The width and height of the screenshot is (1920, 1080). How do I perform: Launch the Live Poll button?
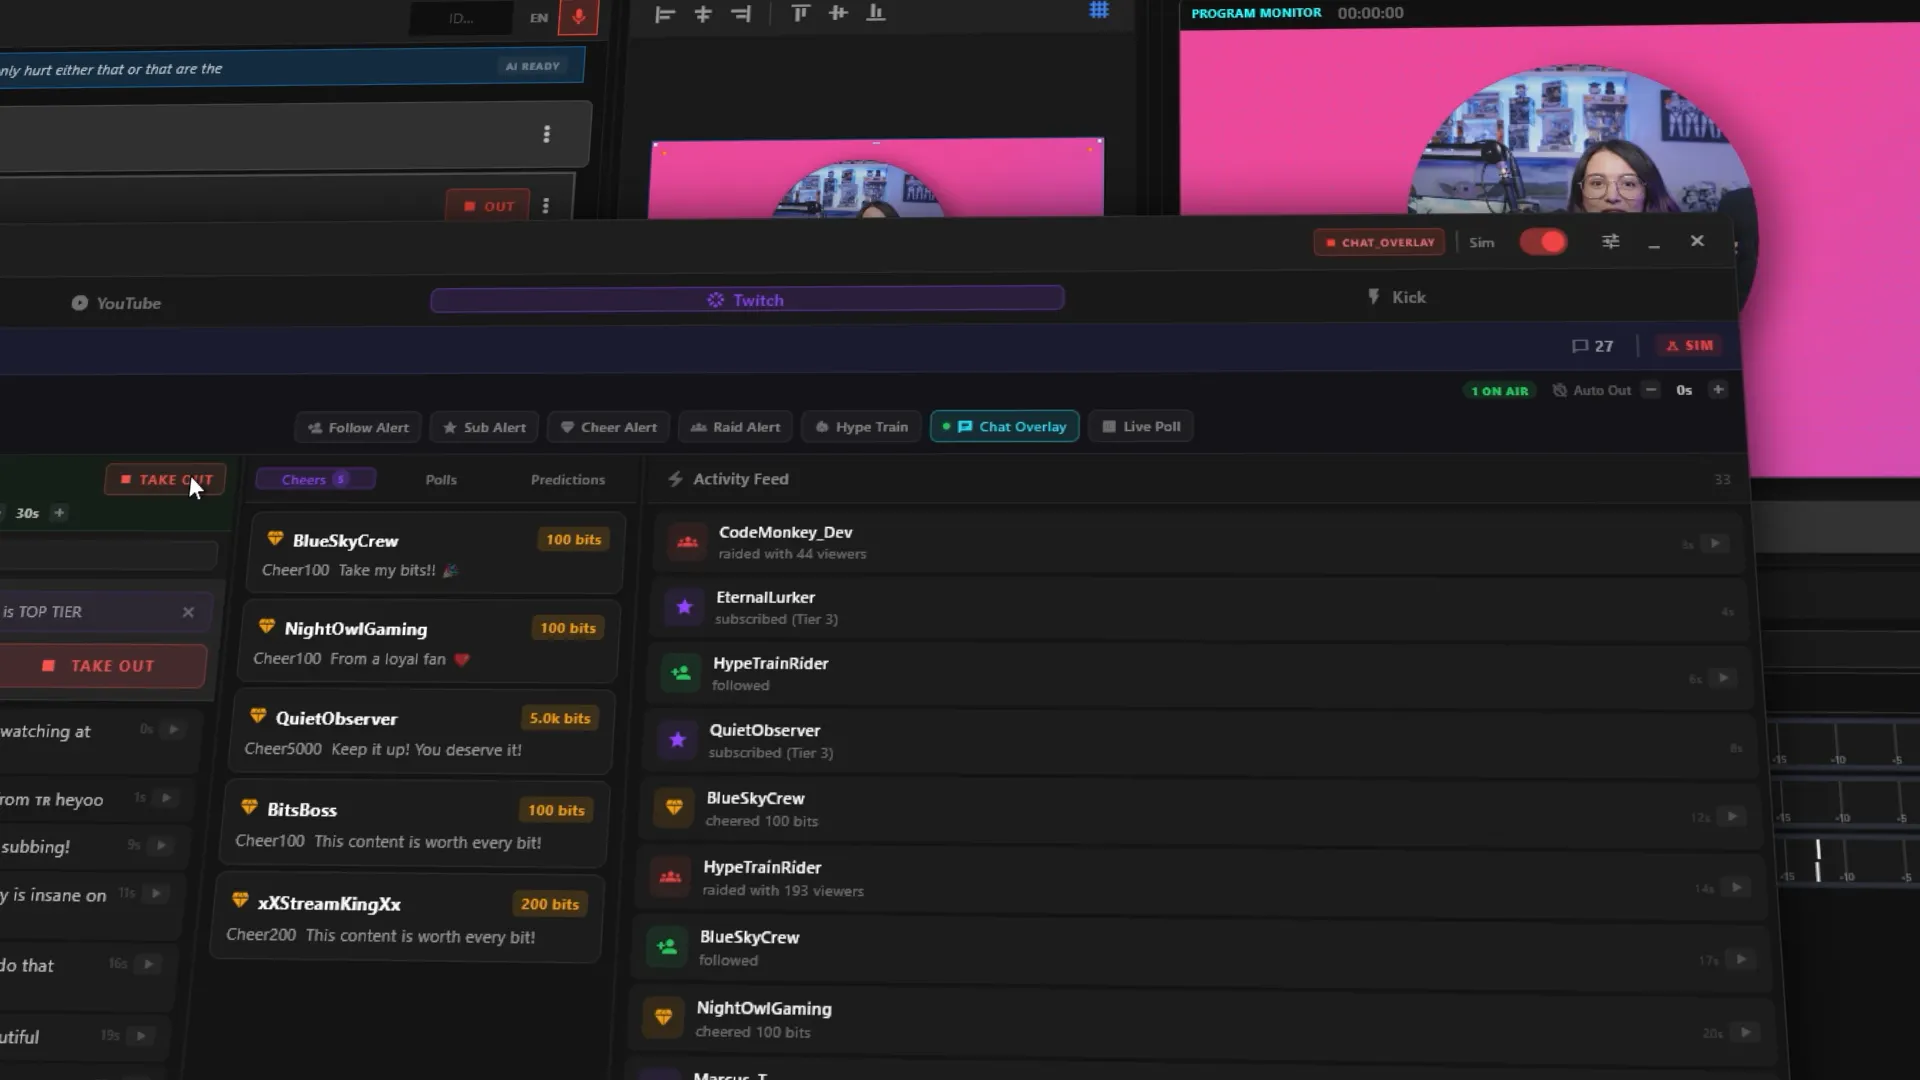click(x=1141, y=426)
